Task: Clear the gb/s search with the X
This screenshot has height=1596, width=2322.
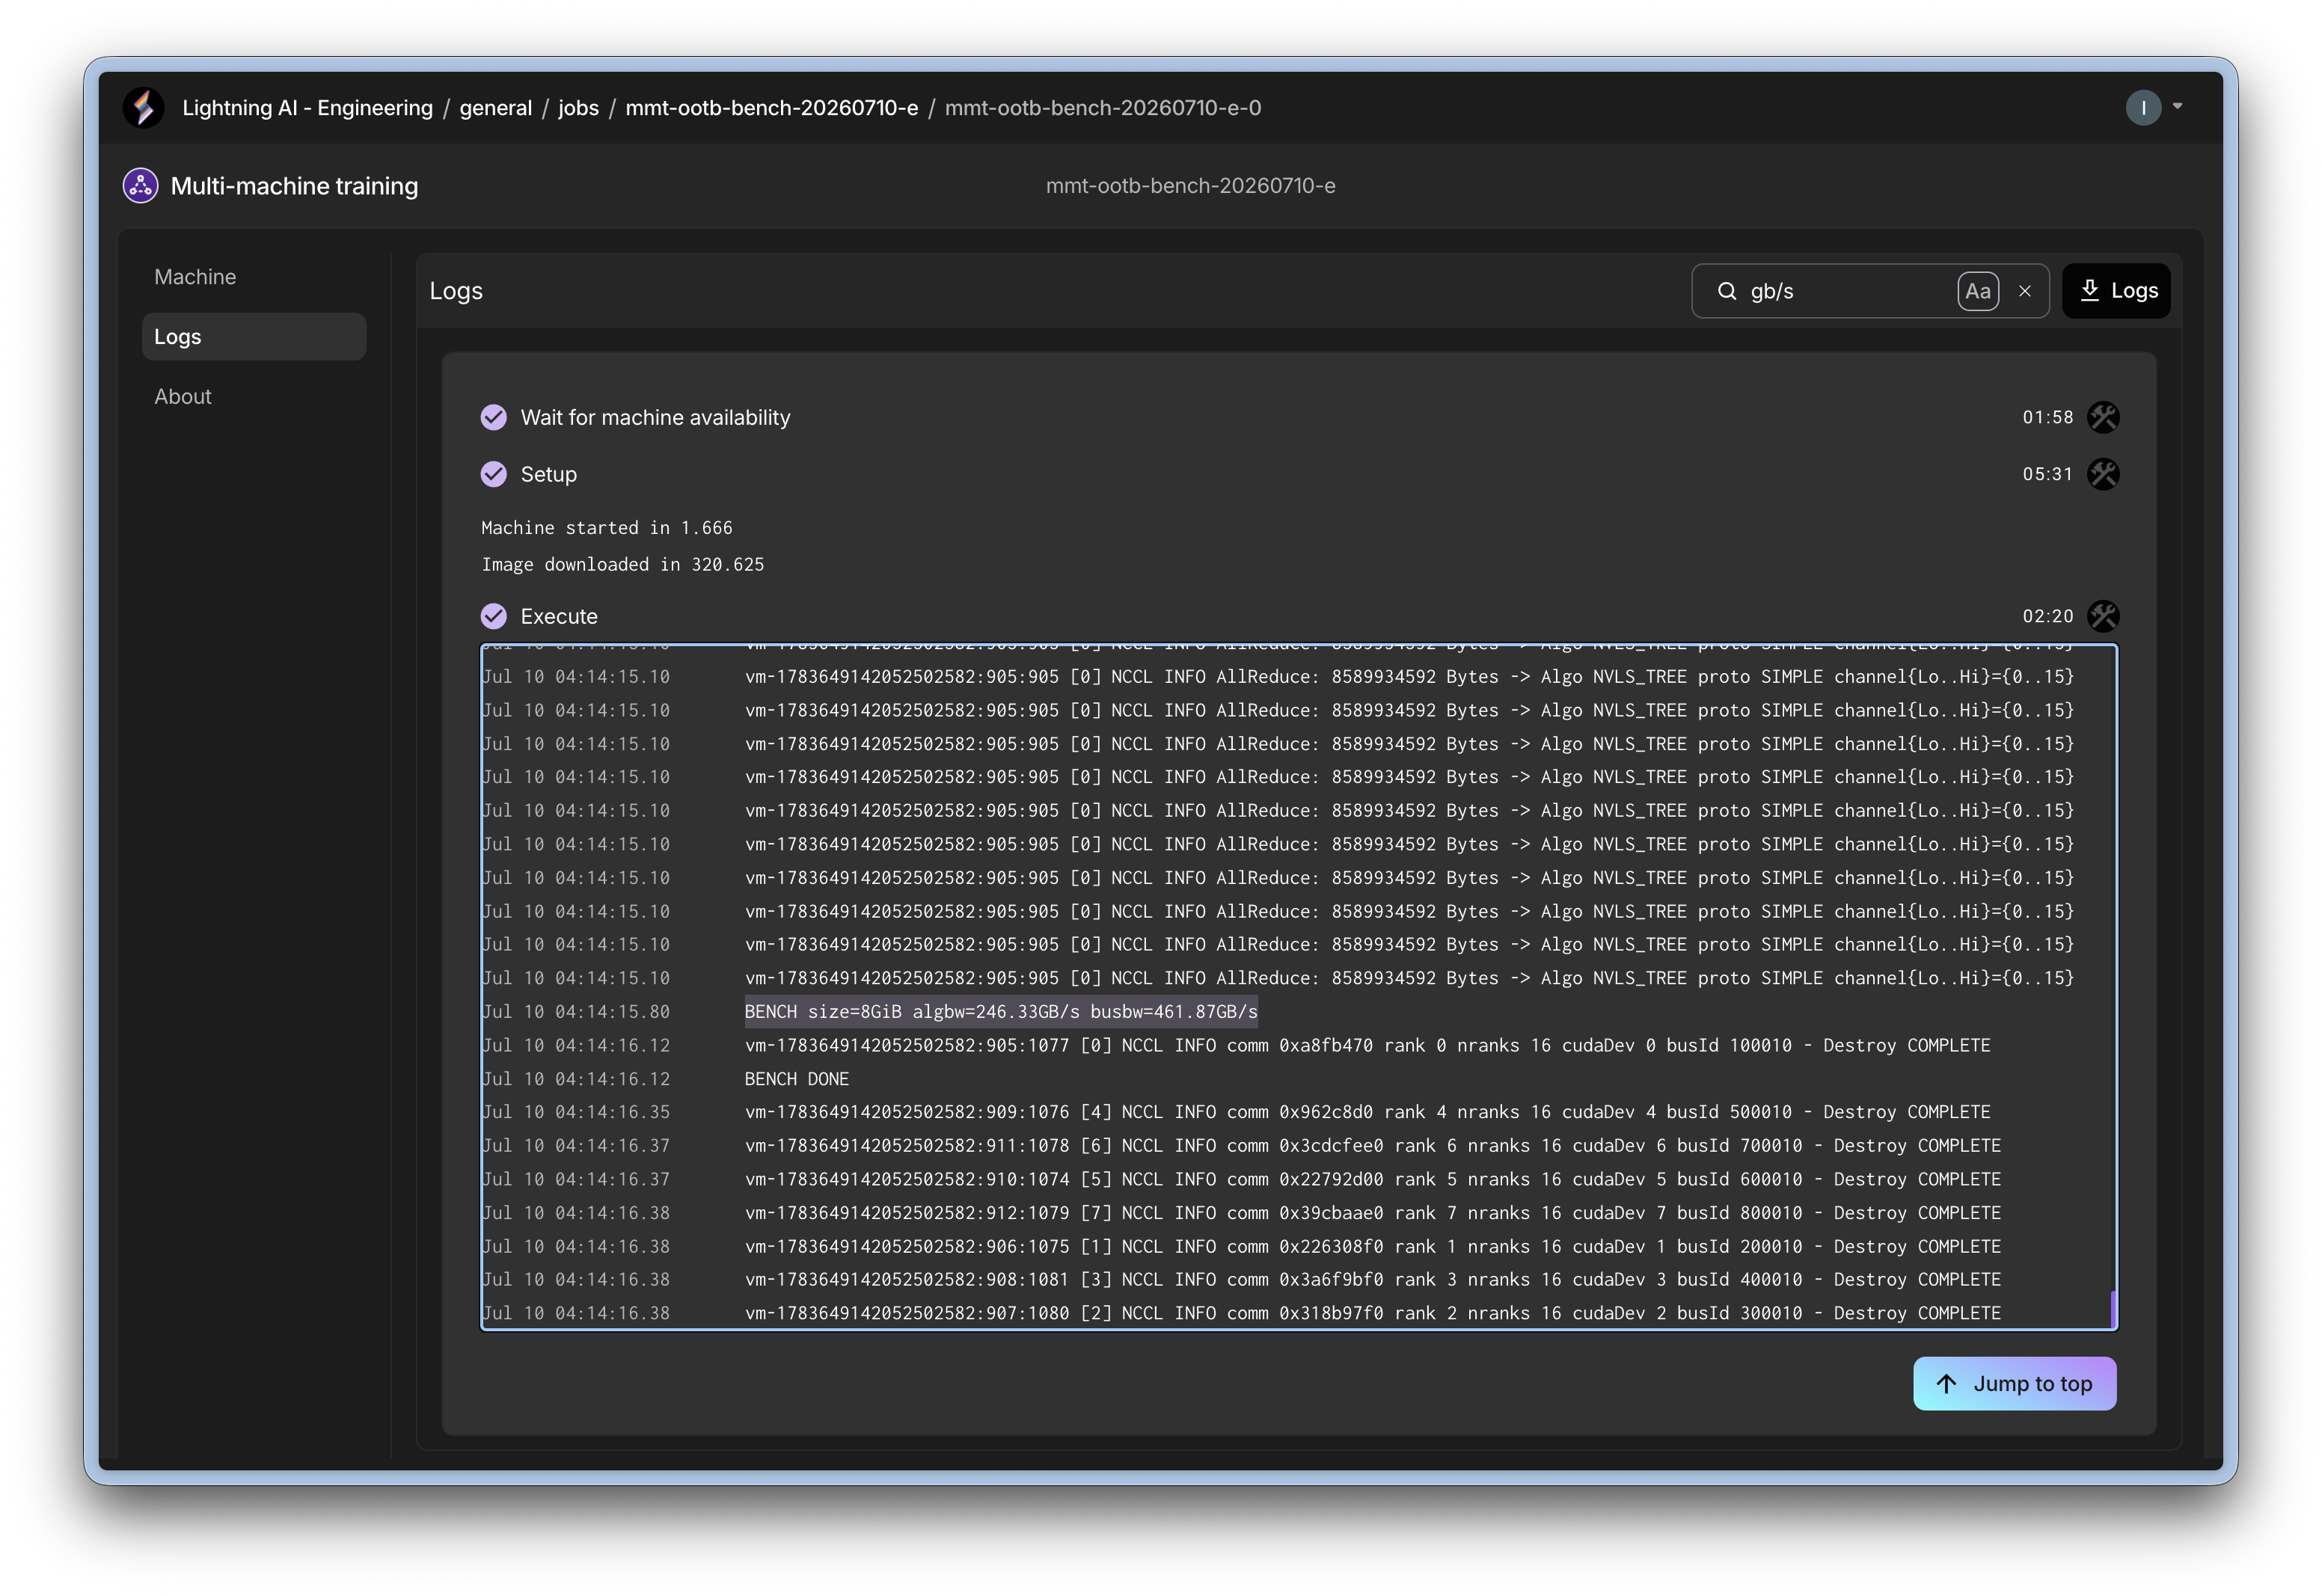Action: point(2024,291)
